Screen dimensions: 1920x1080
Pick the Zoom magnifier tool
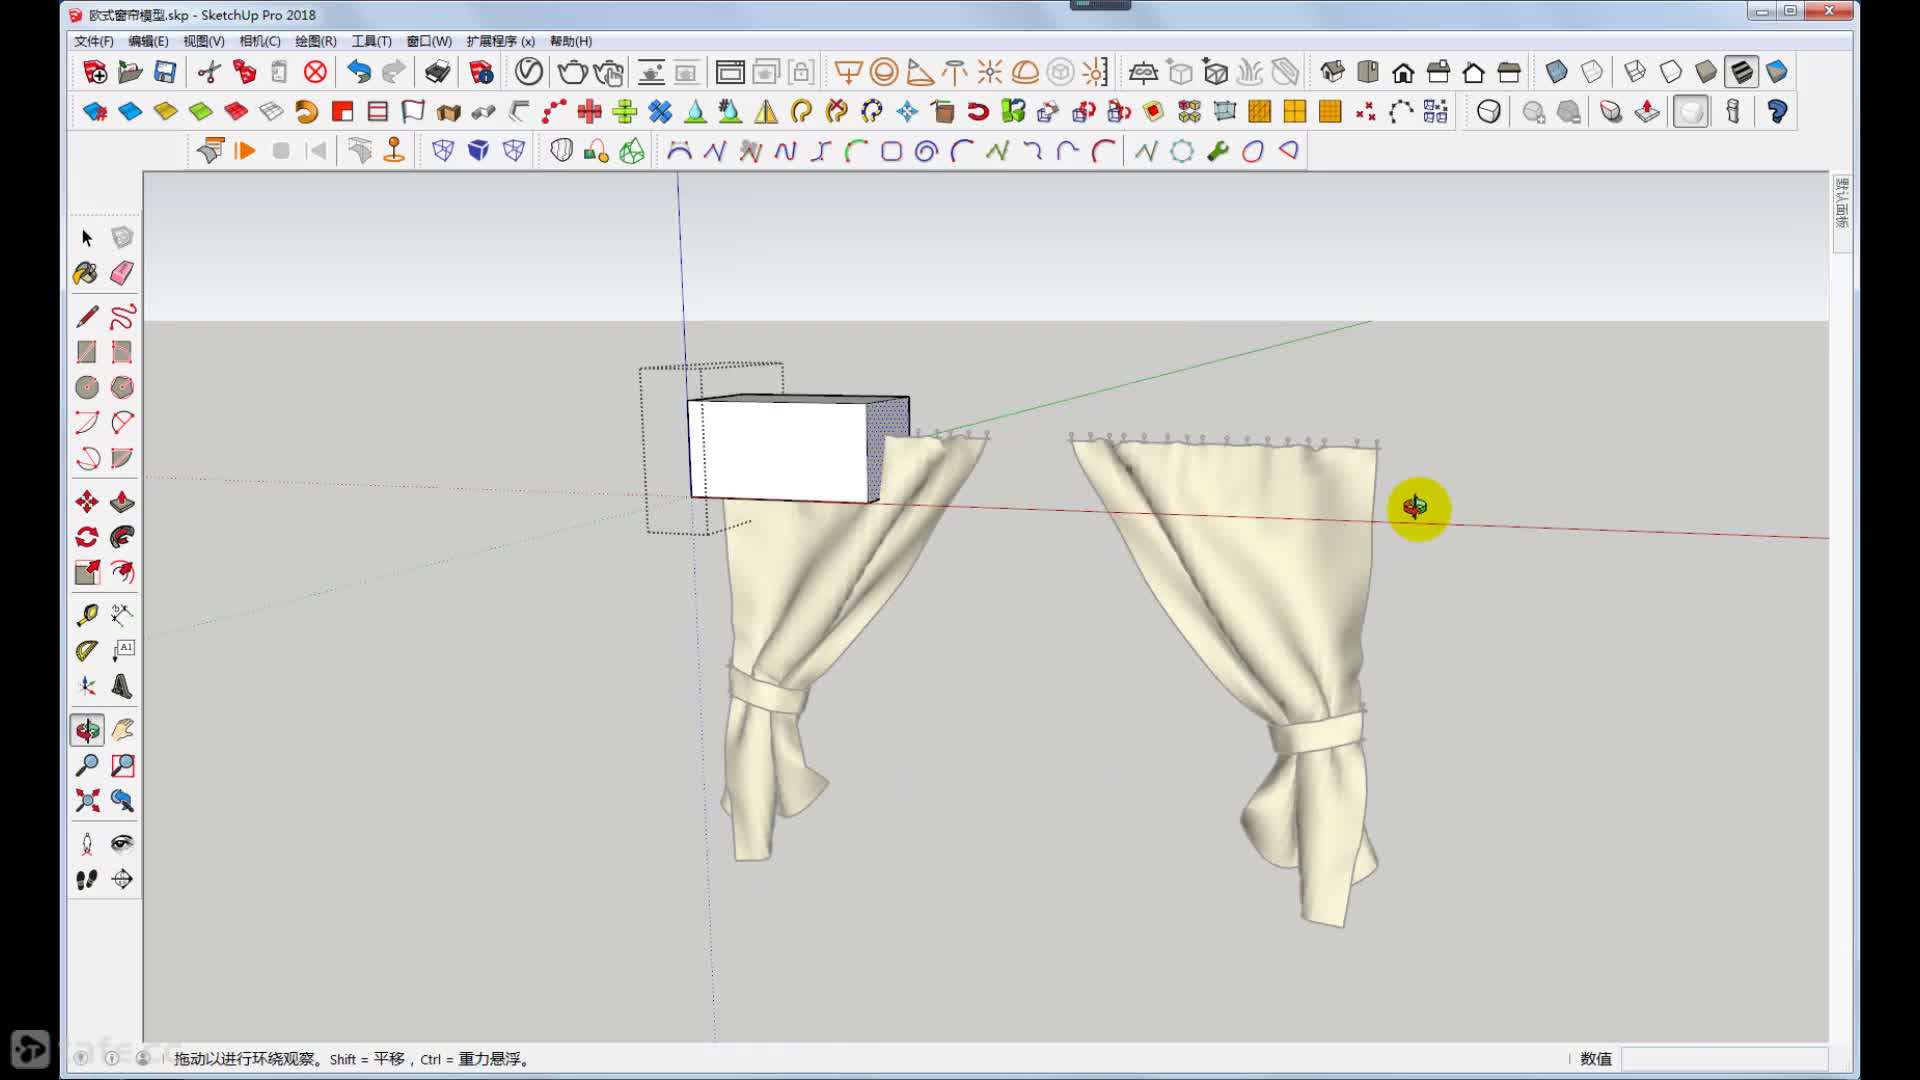[87, 765]
